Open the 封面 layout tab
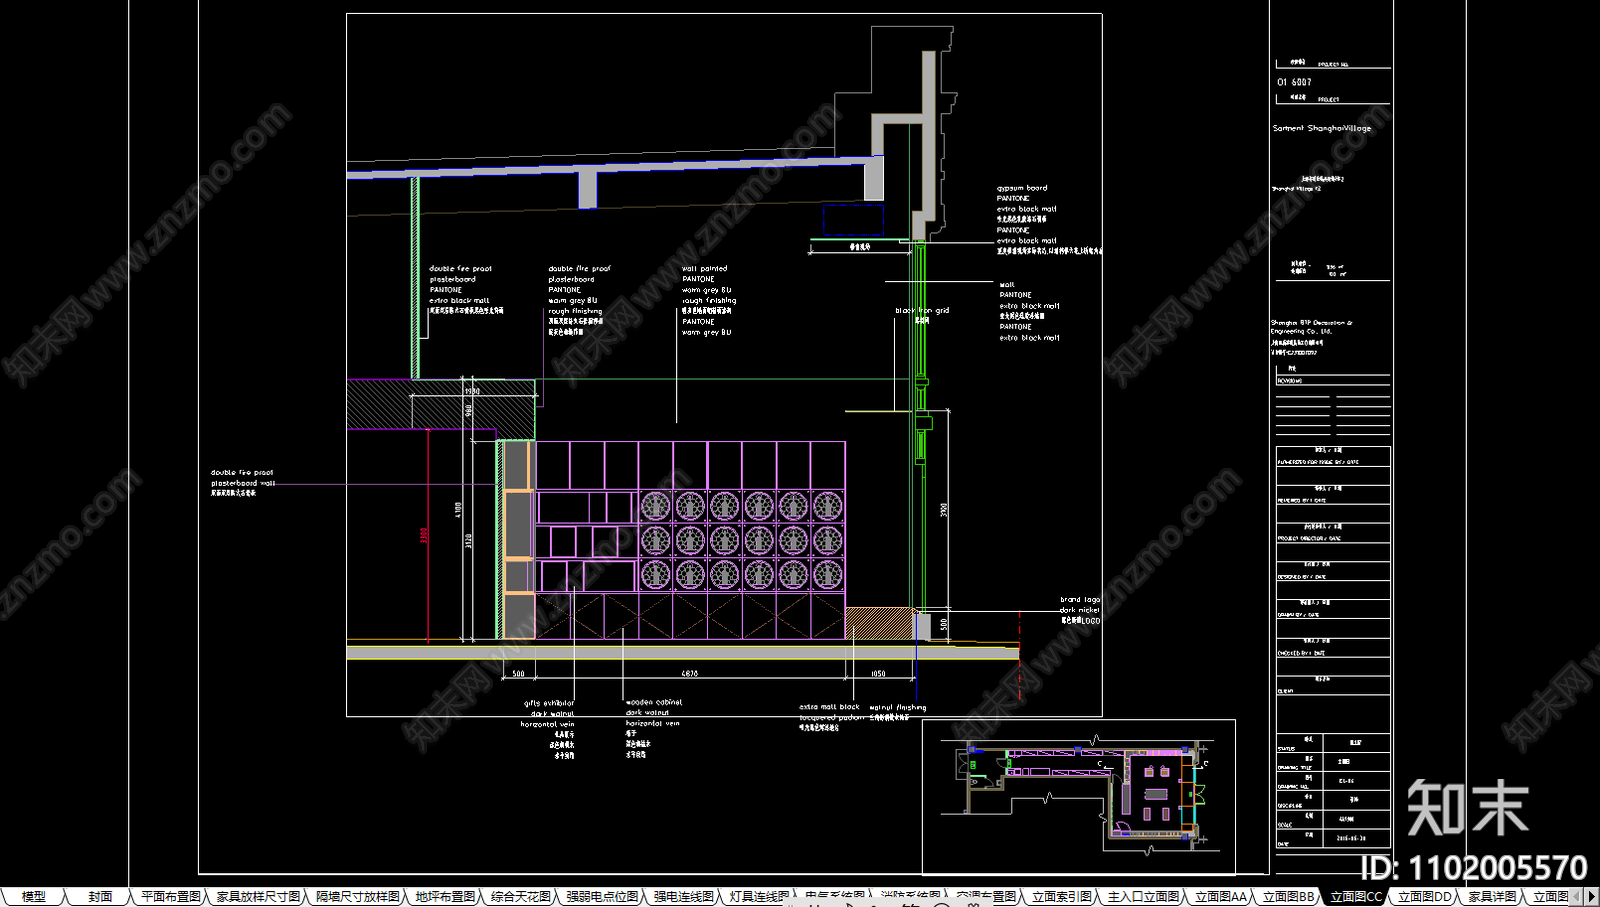The width and height of the screenshot is (1600, 907). 100,897
